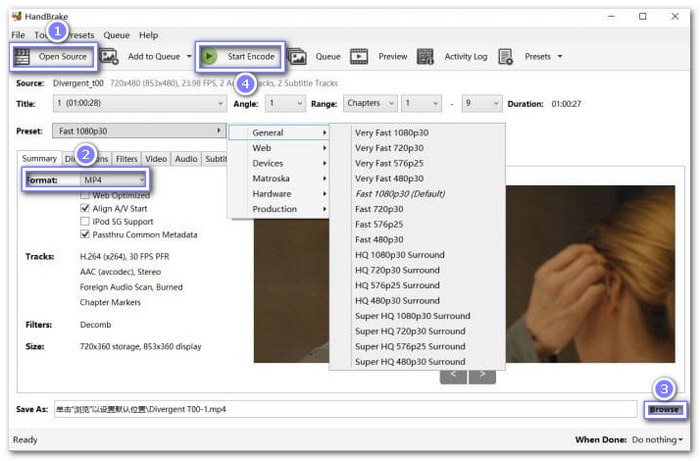The image size is (700, 461).
Task: Switch to the Audio tab
Action: pos(186,159)
